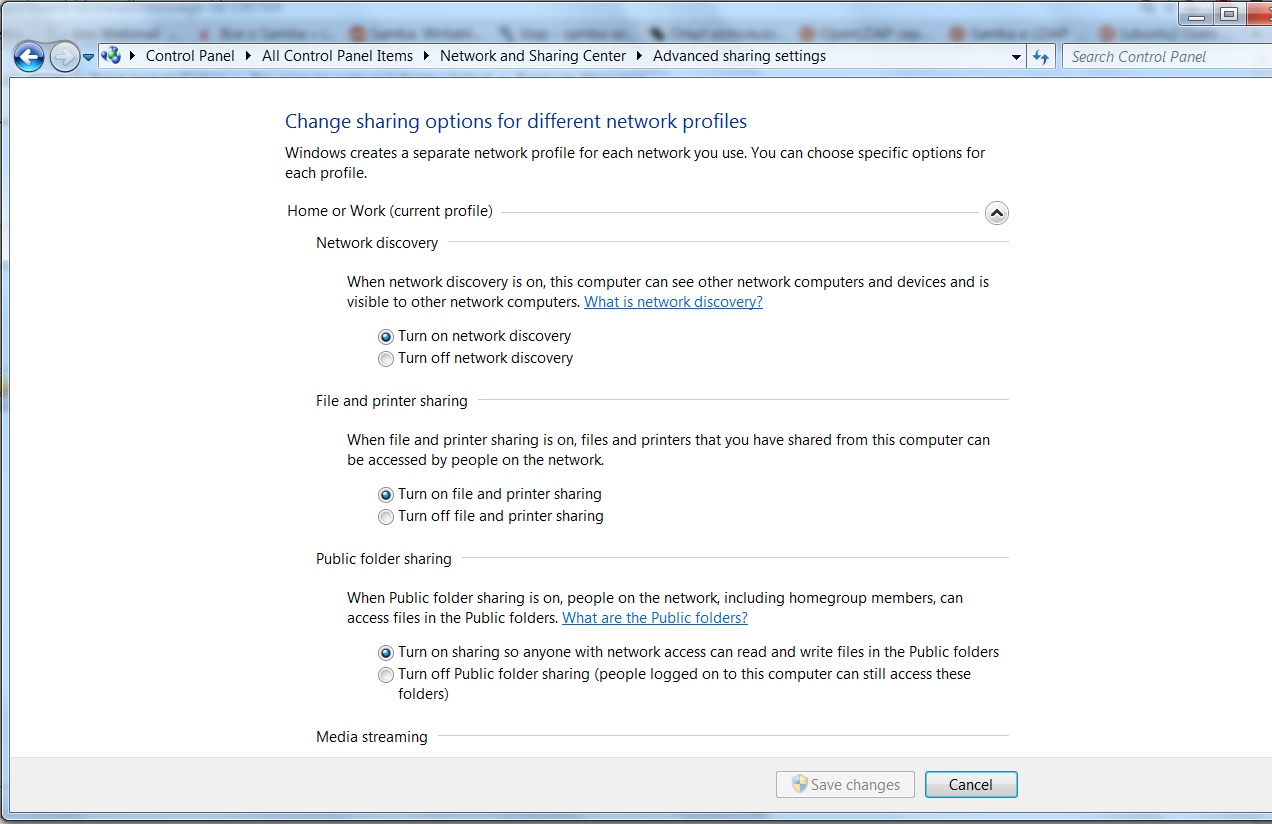Select Turn off file and printer sharing
Viewport: 1272px width, 824px height.
(x=386, y=517)
